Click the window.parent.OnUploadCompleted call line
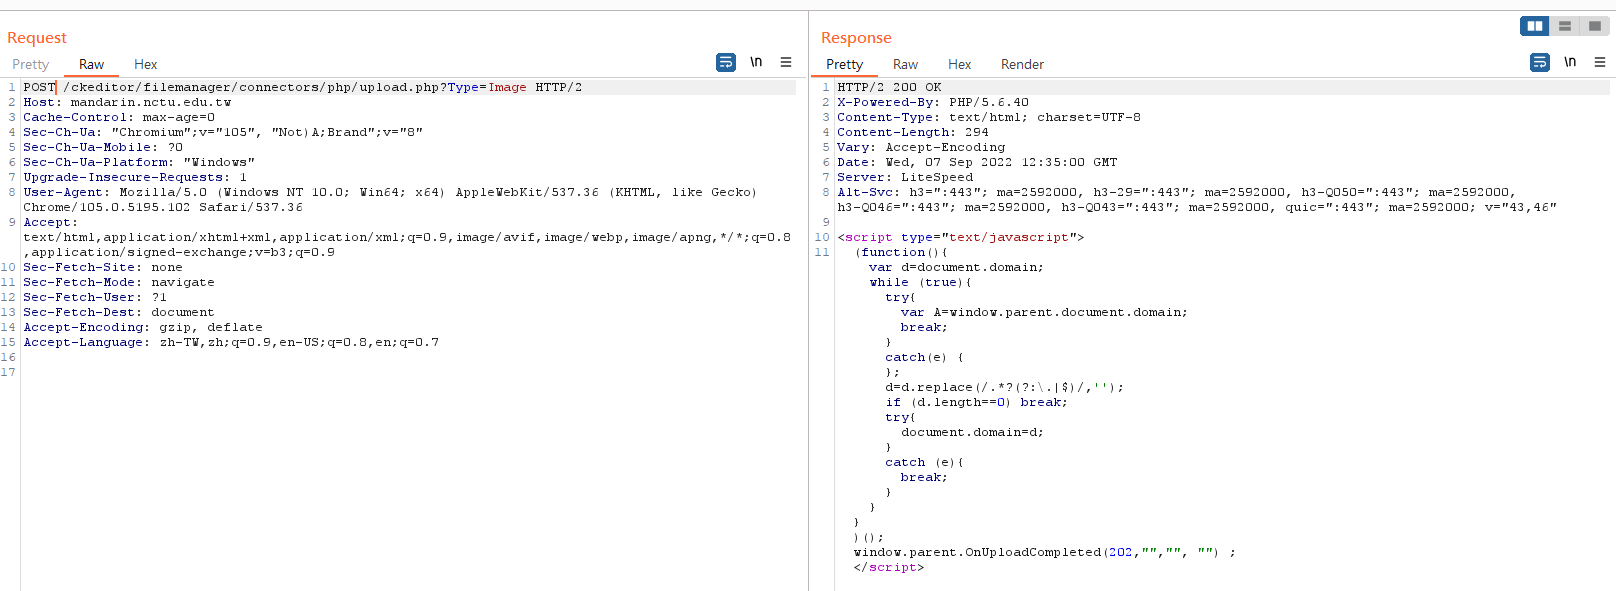 coord(1045,552)
